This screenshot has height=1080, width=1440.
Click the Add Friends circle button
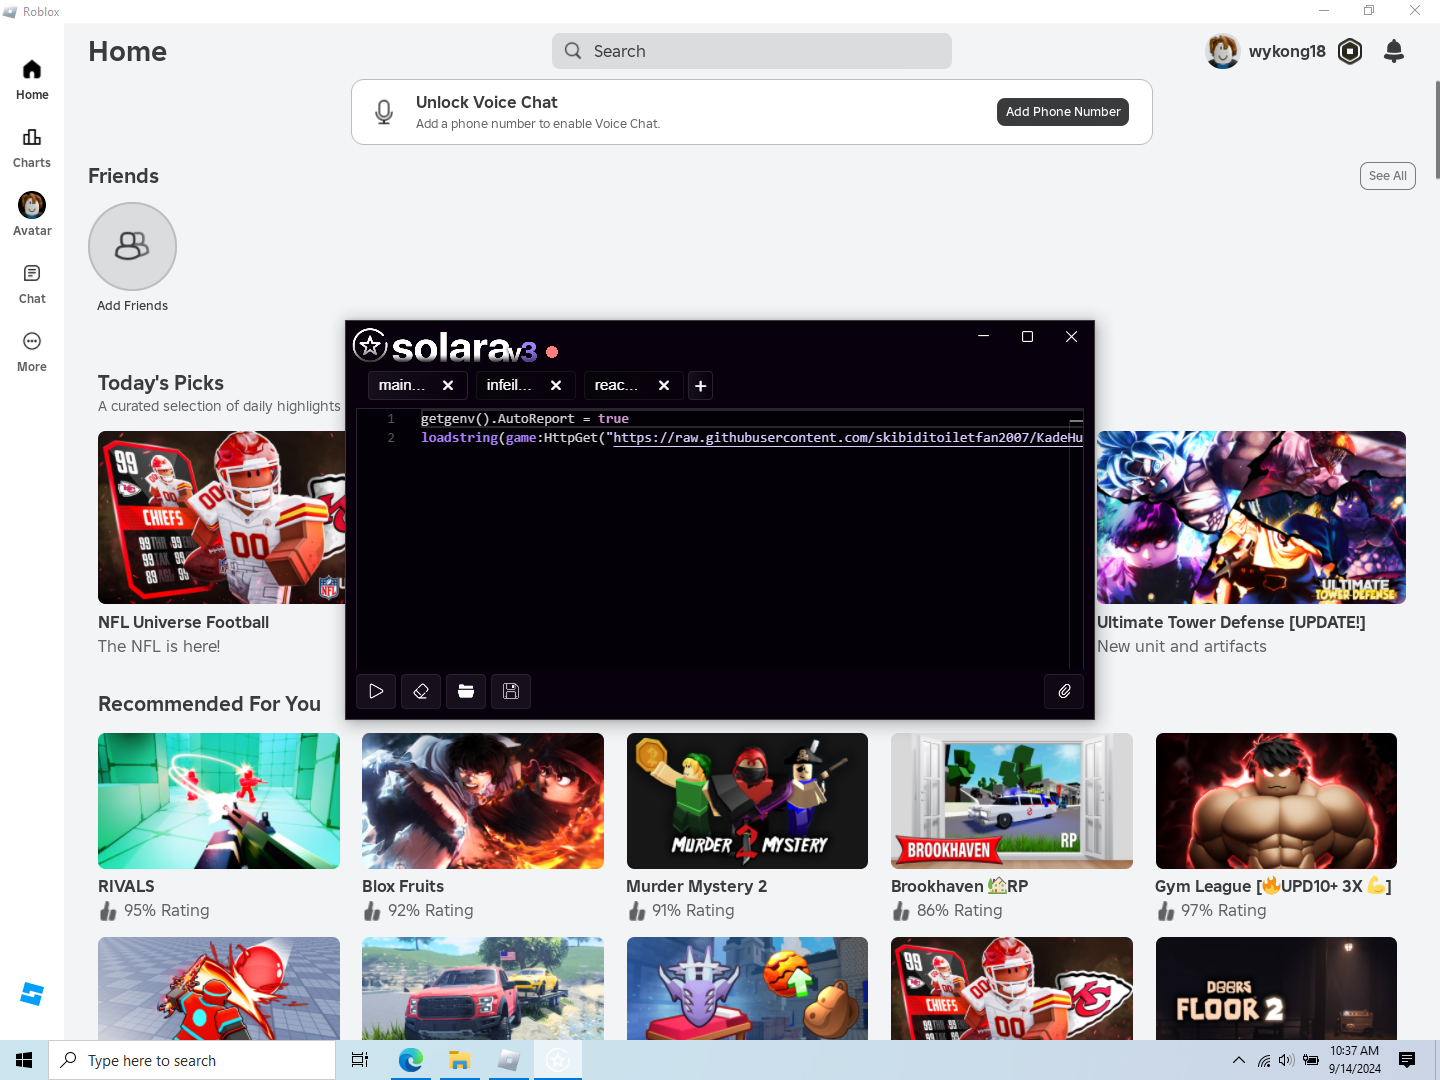click(x=132, y=247)
